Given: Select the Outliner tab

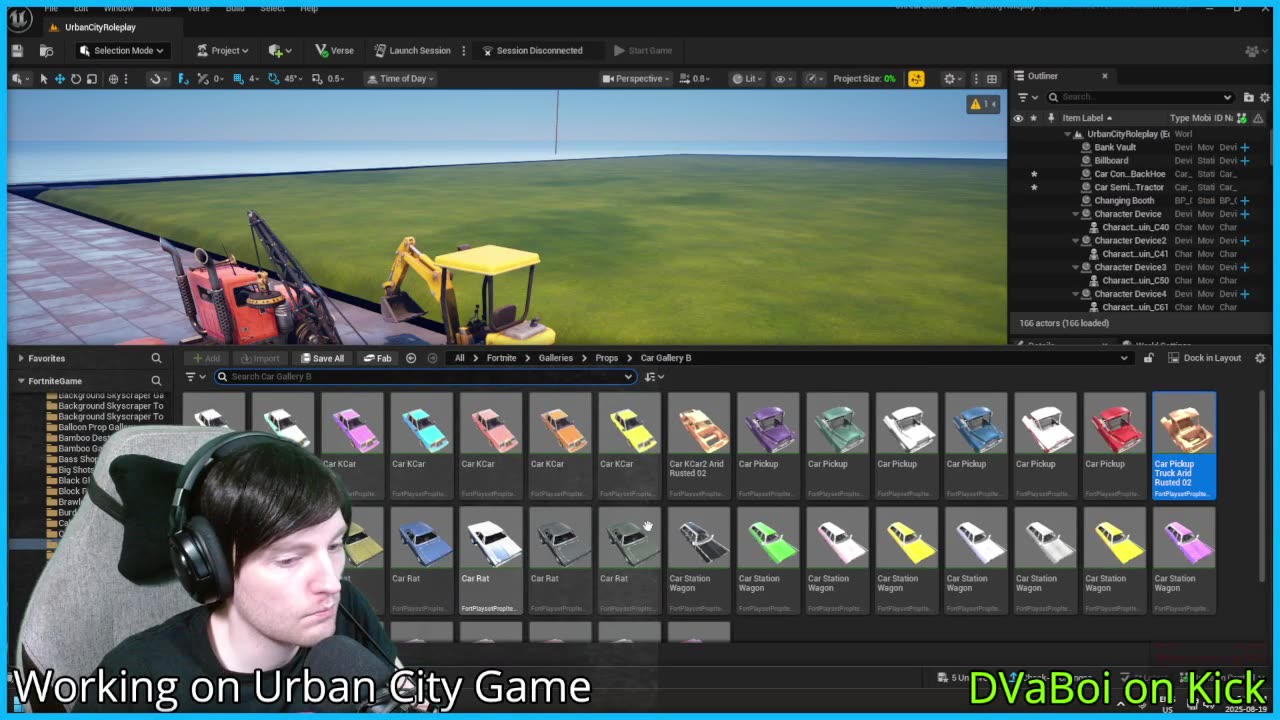Looking at the screenshot, I should pyautogui.click(x=1043, y=76).
